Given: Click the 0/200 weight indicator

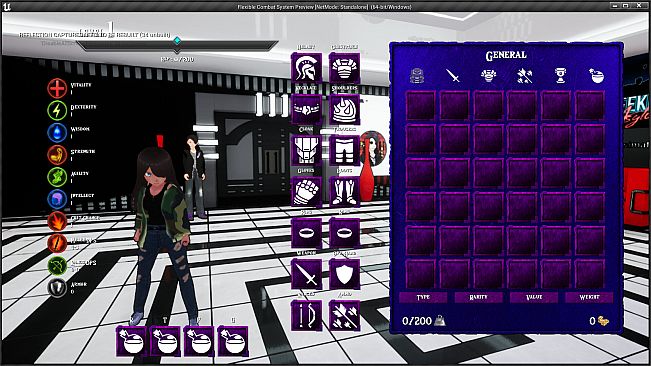Looking at the screenshot, I should 423,321.
